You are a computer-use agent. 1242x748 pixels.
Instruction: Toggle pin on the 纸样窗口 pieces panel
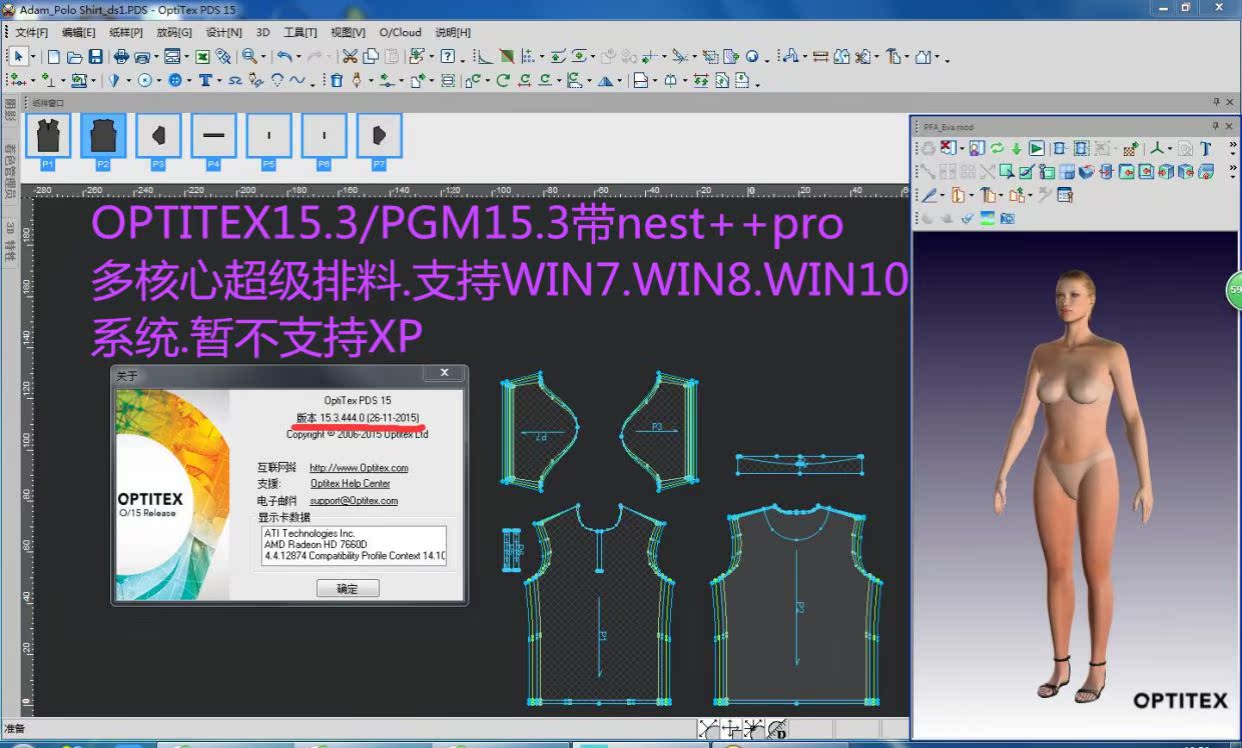point(1216,101)
